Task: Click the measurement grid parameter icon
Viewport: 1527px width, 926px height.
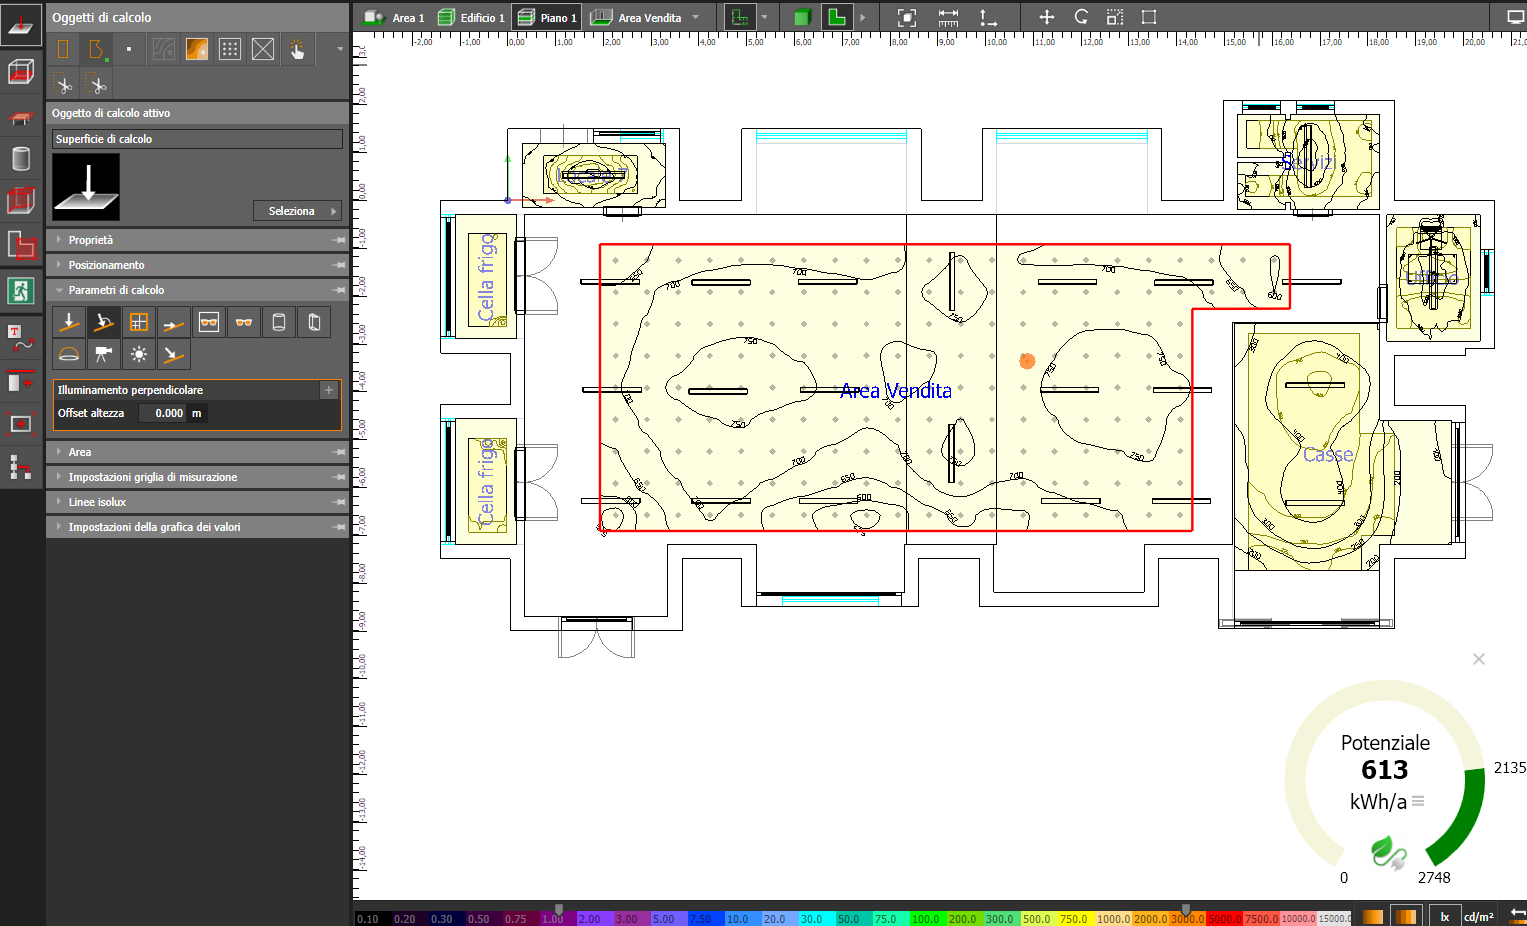Action: click(x=138, y=322)
